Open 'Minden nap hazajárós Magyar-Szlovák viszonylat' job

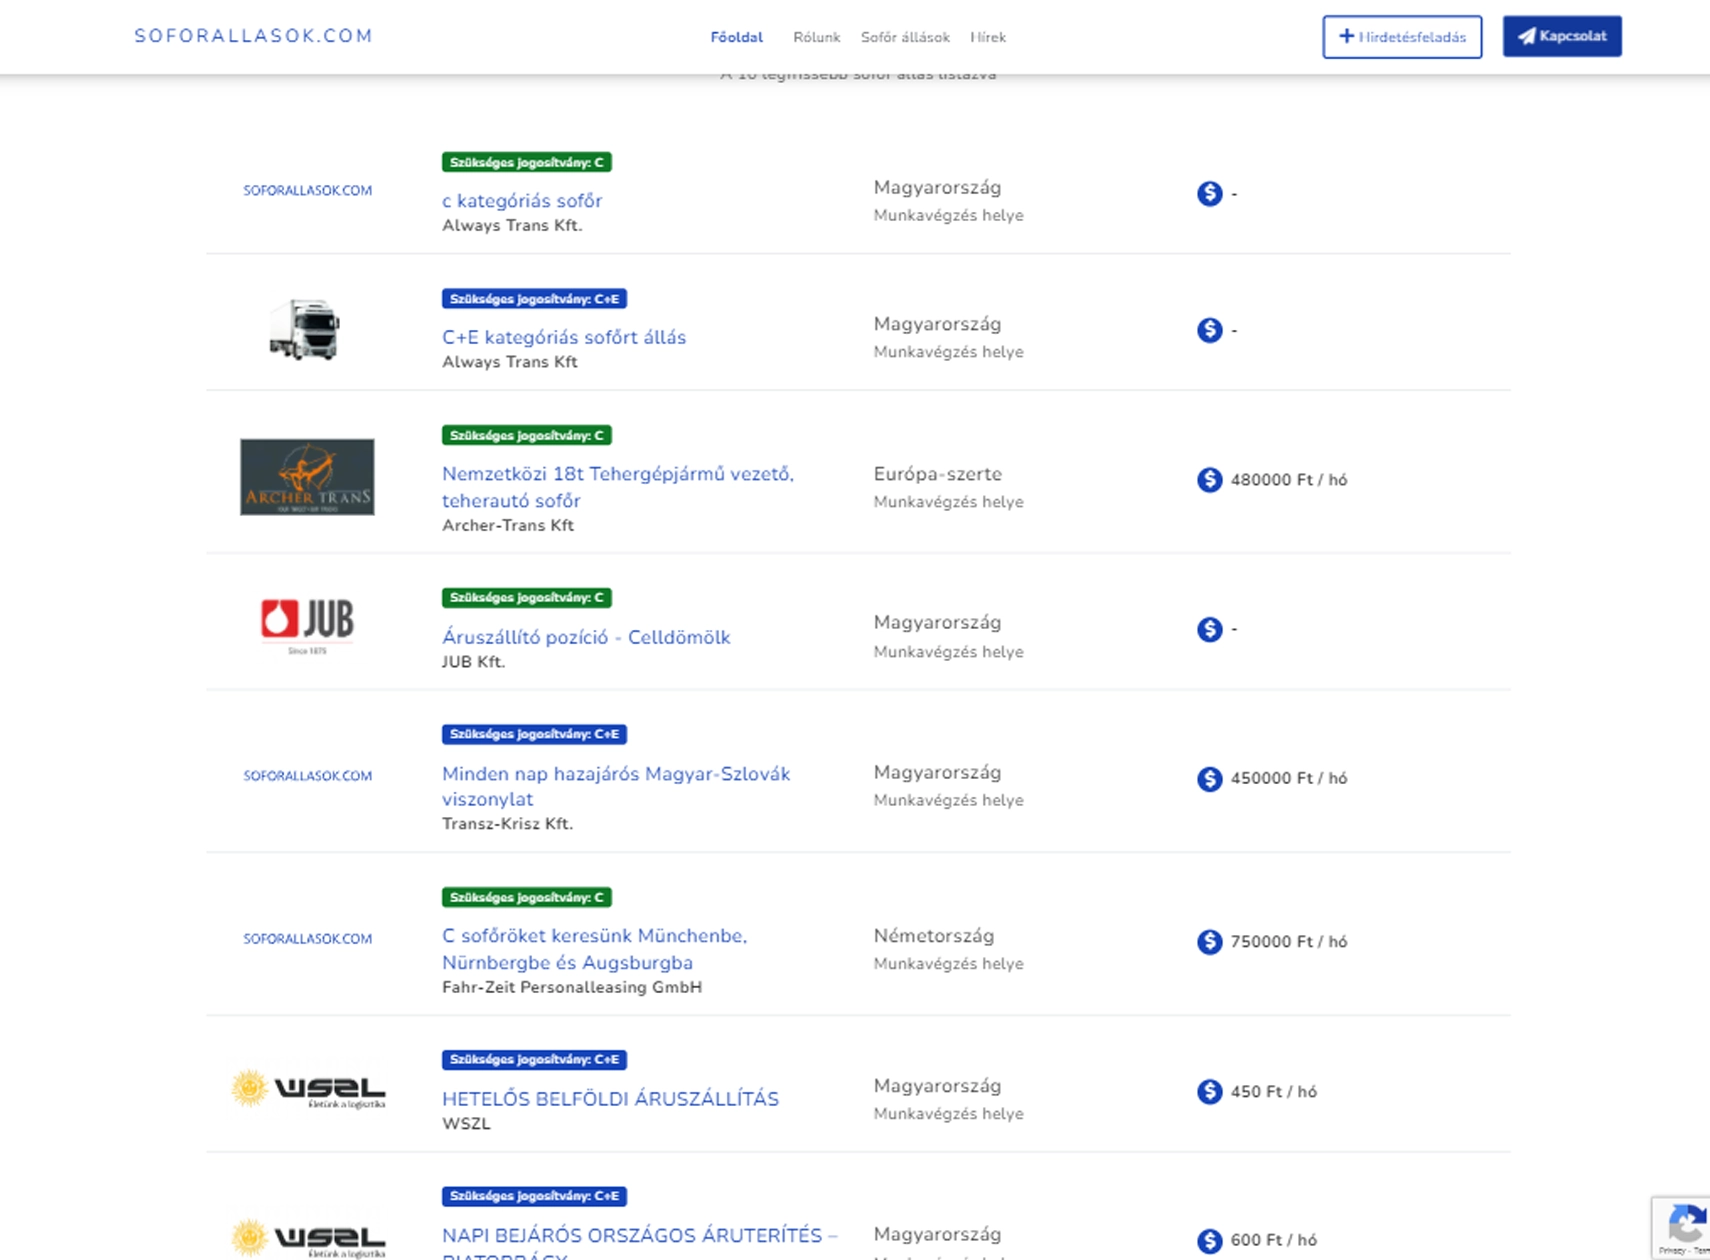[x=616, y=786]
